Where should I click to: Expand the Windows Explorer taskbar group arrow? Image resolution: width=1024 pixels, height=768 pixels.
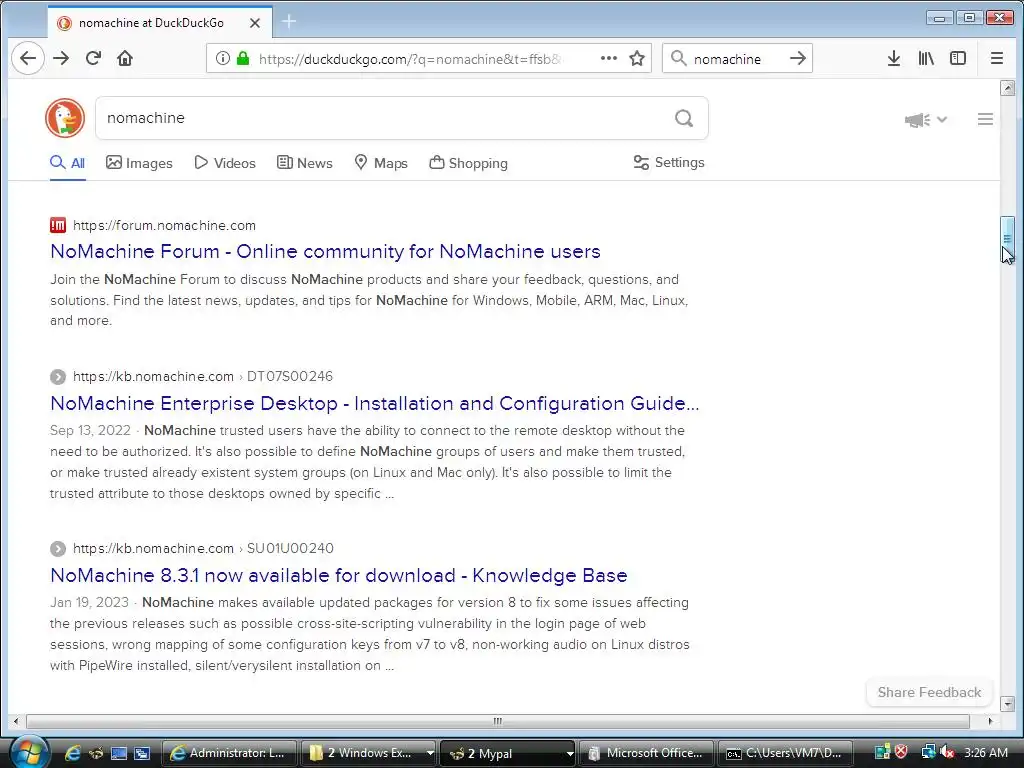pos(430,753)
